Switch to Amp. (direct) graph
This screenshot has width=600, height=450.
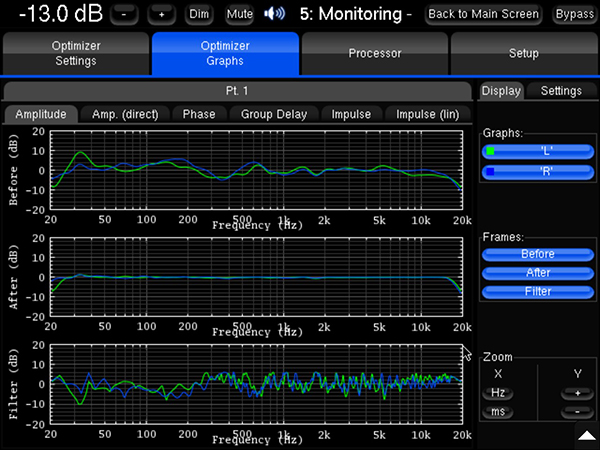[x=125, y=114]
